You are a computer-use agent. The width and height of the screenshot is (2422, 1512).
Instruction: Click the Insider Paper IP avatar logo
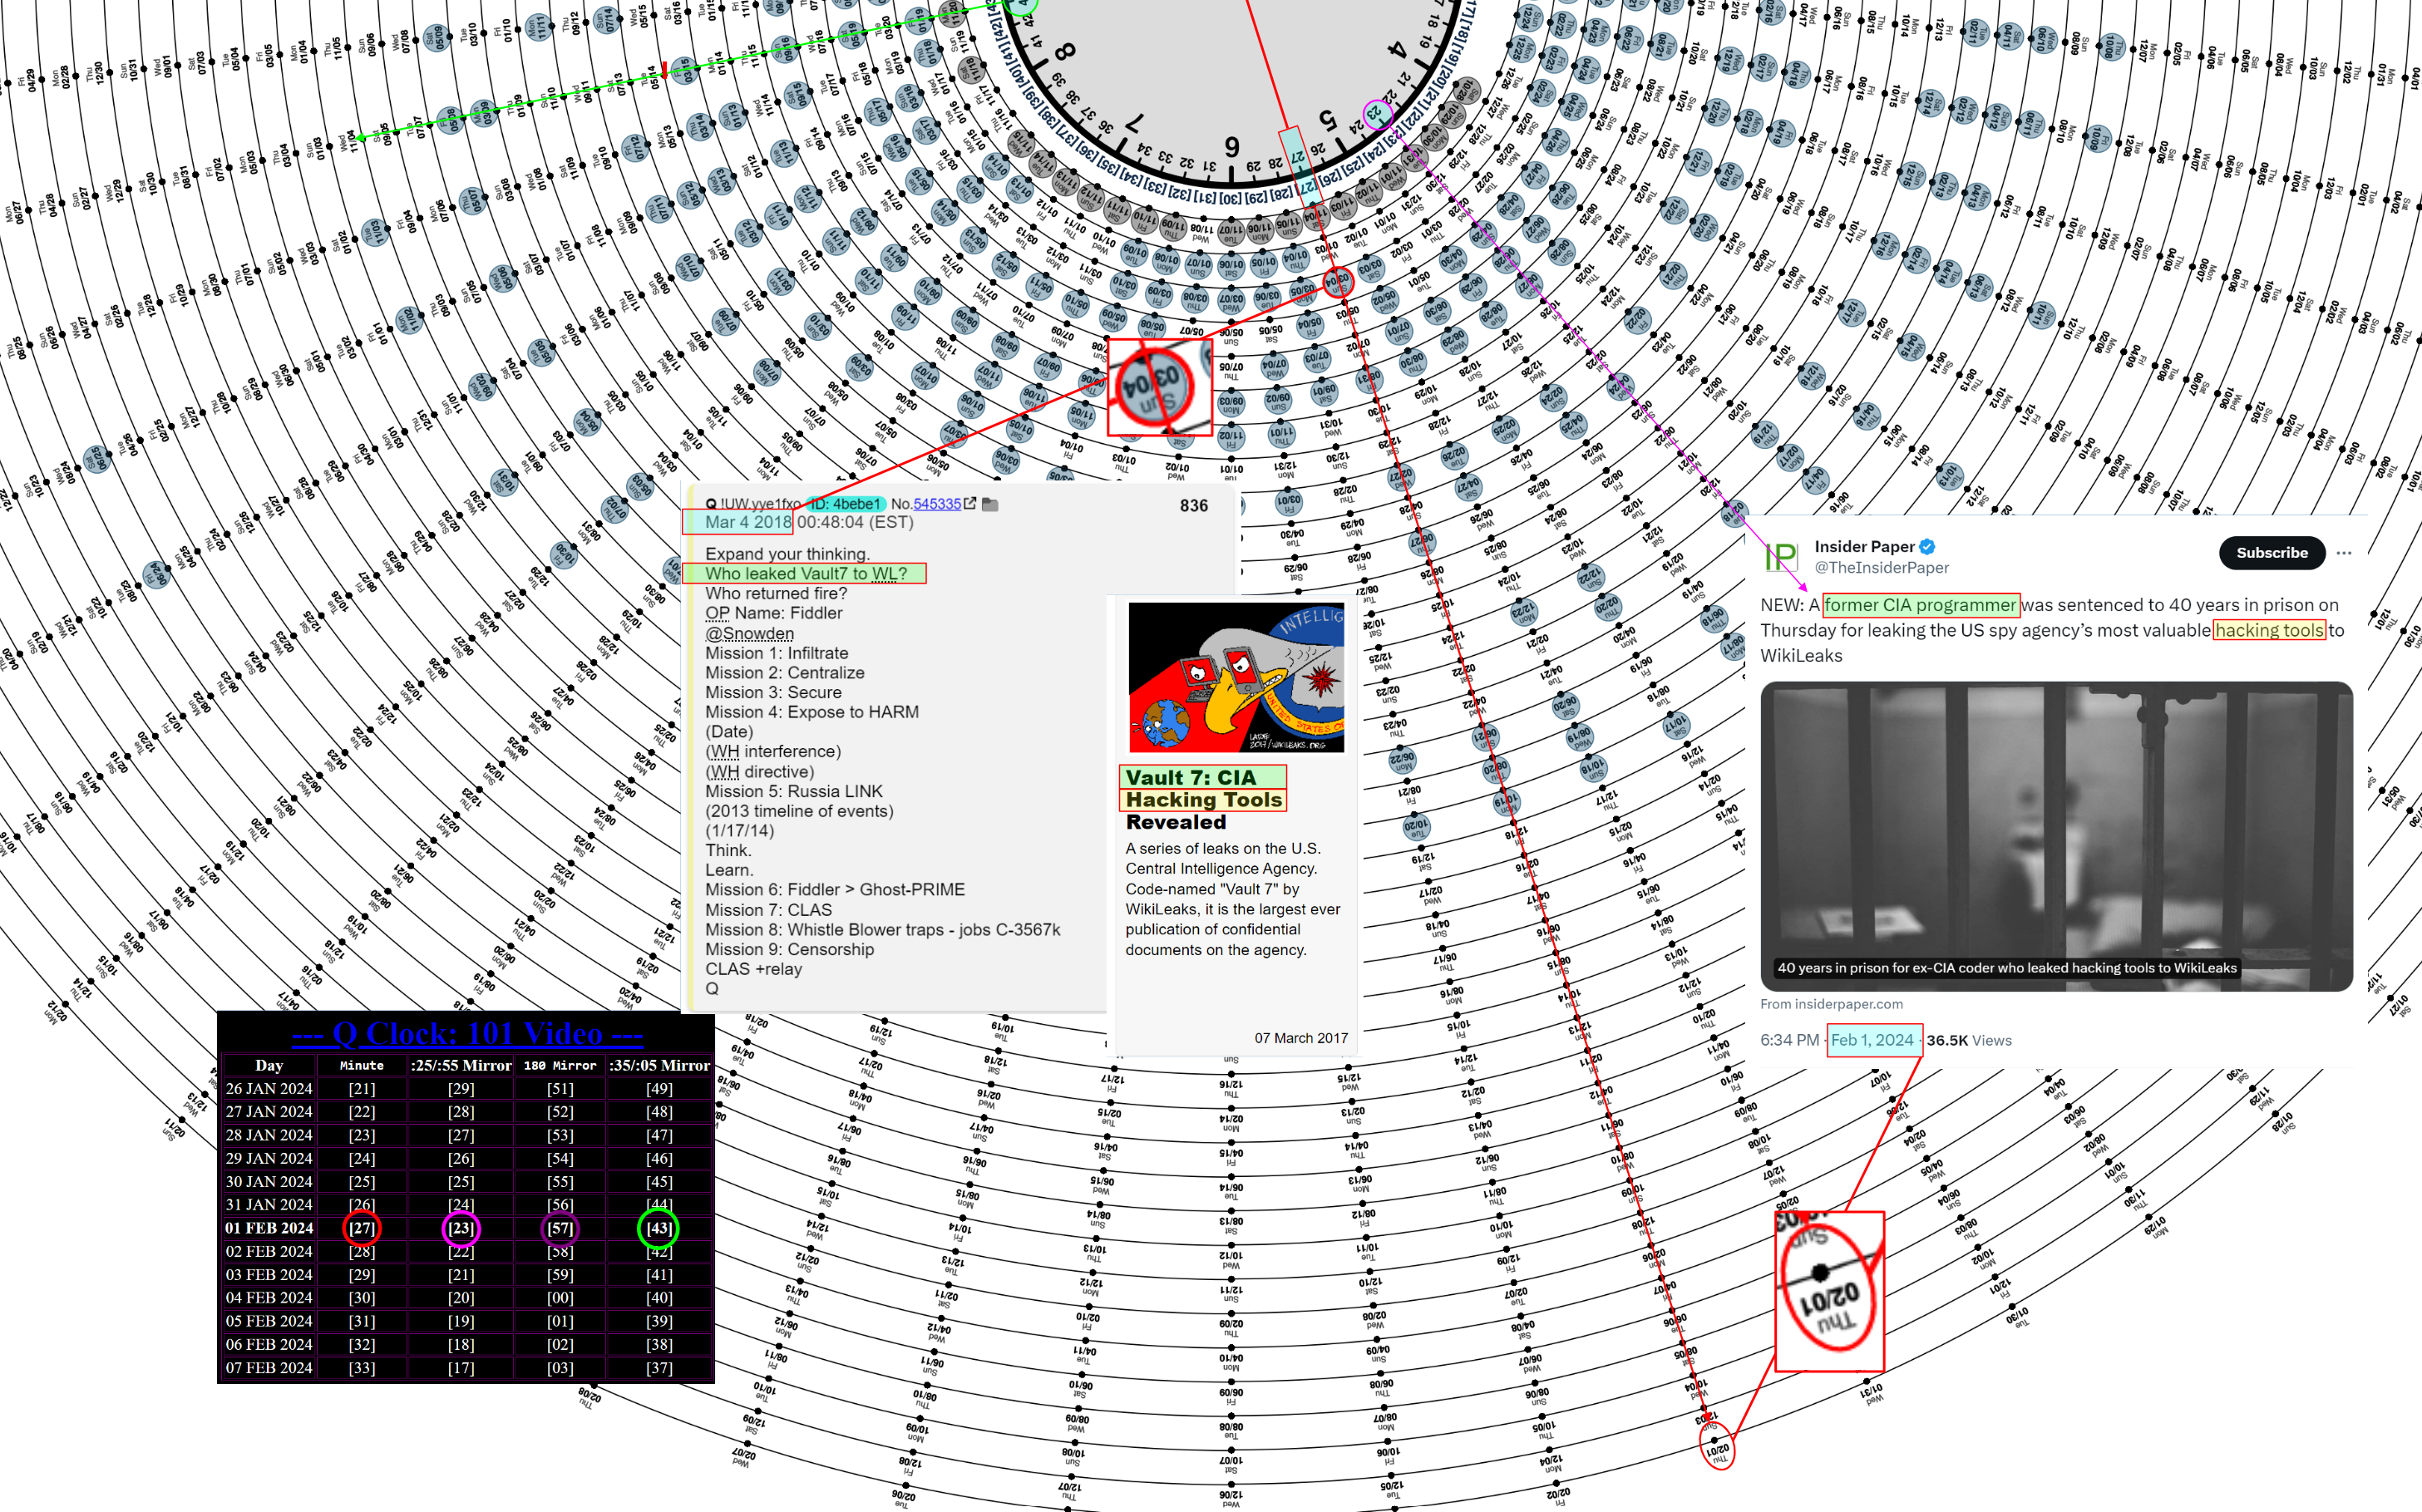pyautogui.click(x=1780, y=556)
